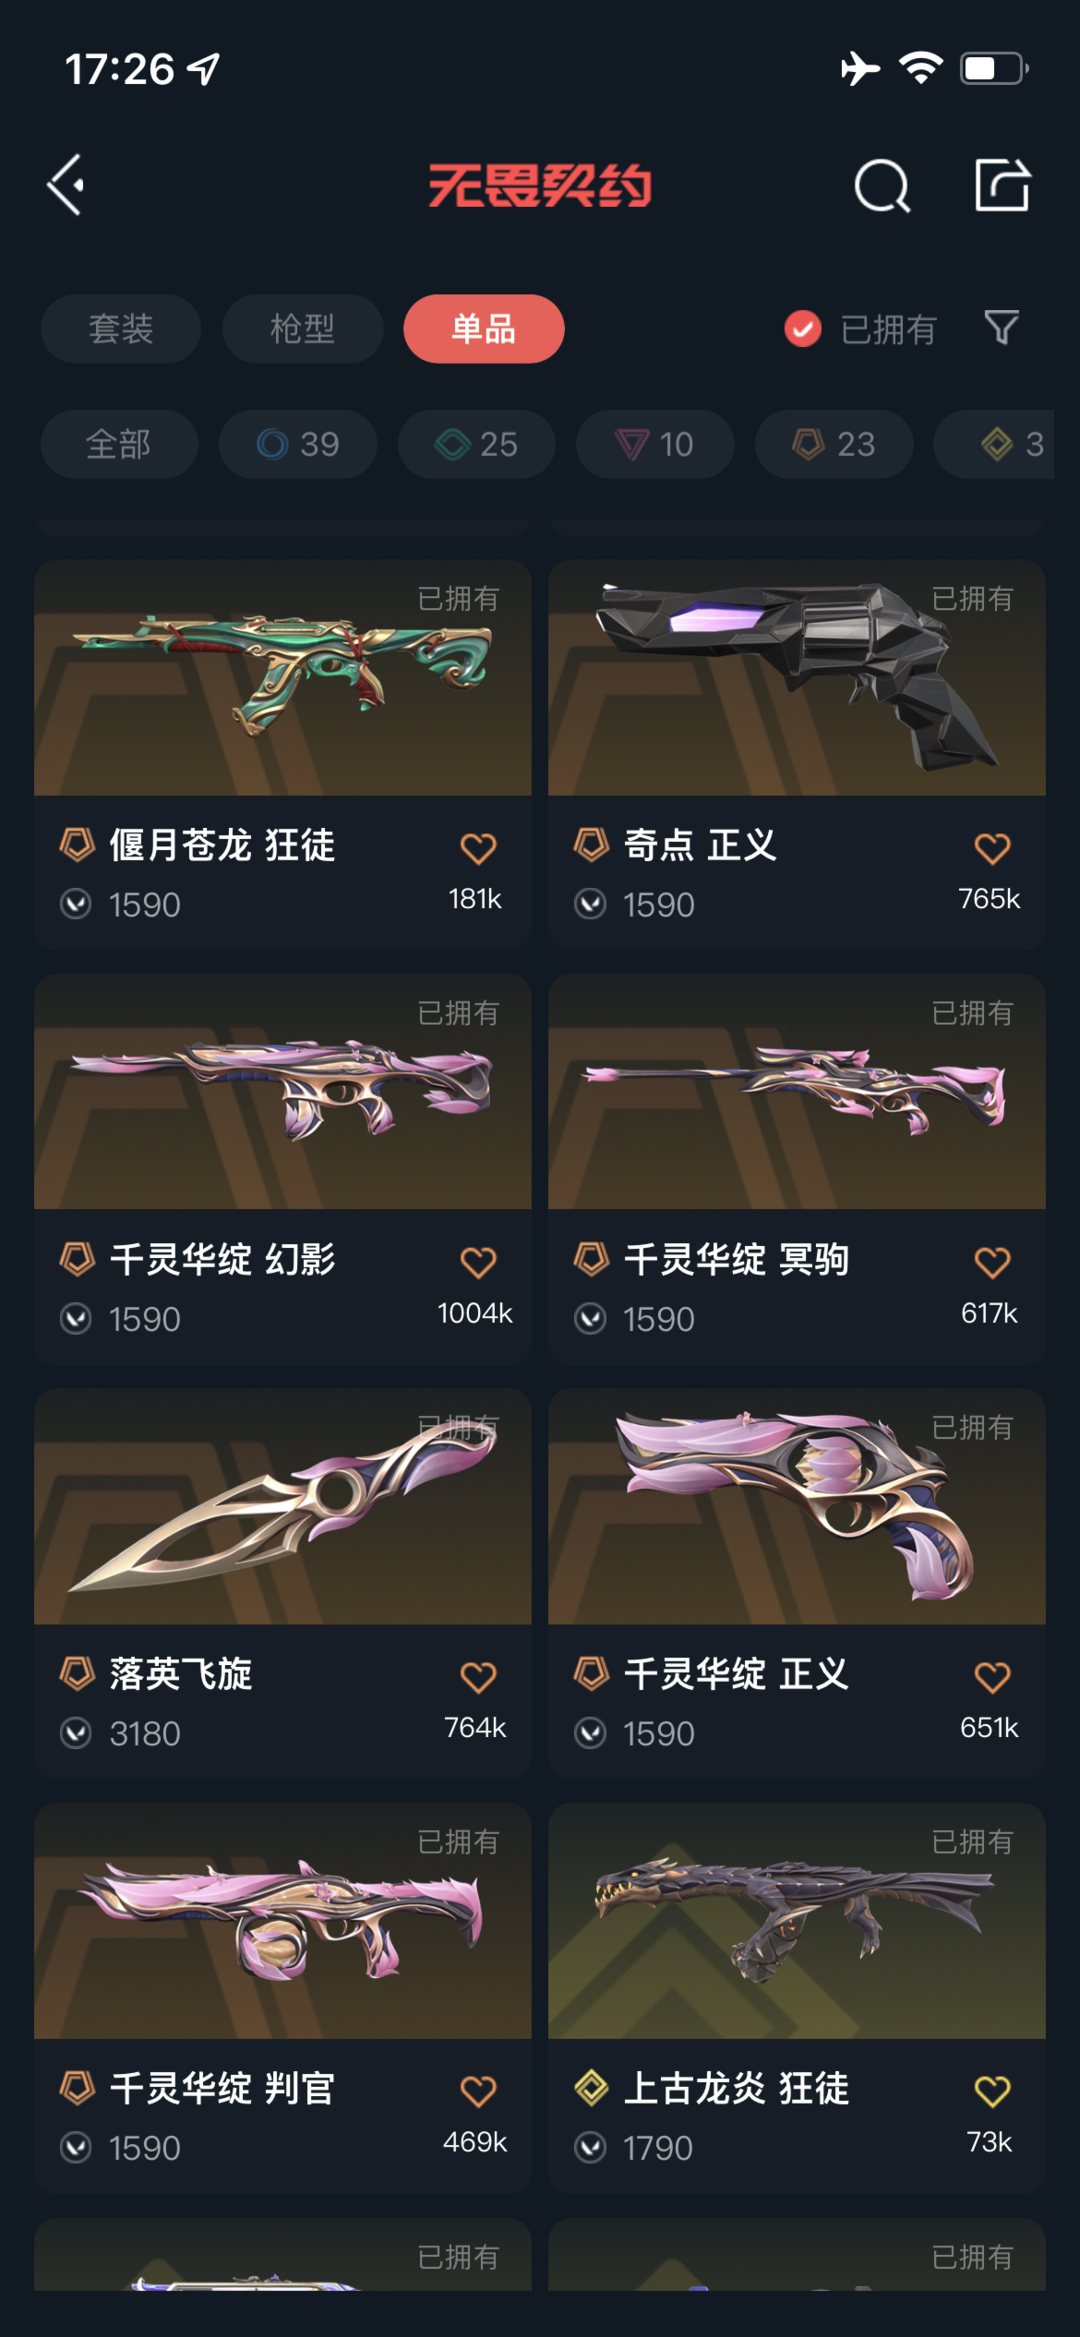
Task: Filter by orange tier showing 23
Action: [x=834, y=444]
